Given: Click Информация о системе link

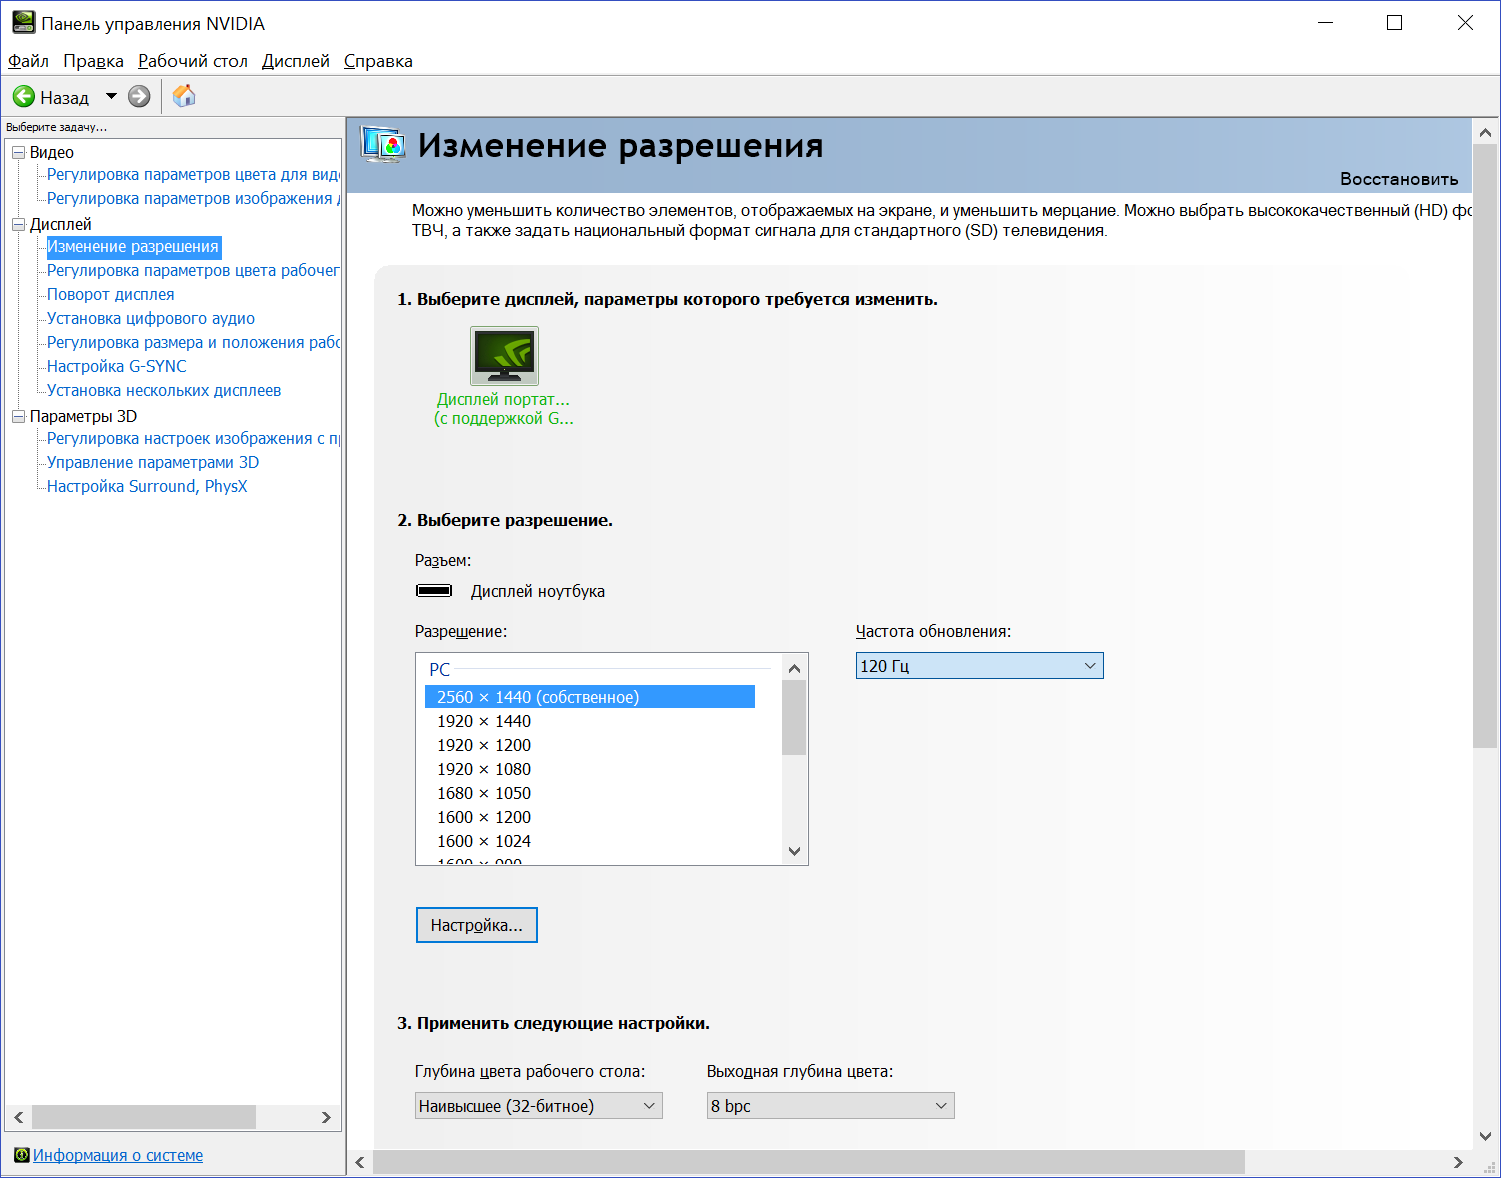Looking at the screenshot, I should pos(118,1155).
